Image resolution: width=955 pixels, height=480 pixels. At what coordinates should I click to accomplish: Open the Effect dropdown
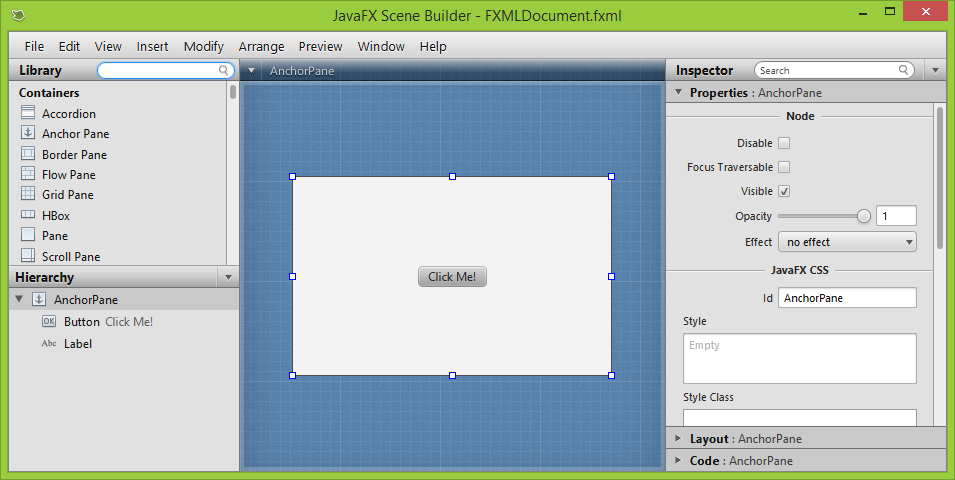coord(846,242)
